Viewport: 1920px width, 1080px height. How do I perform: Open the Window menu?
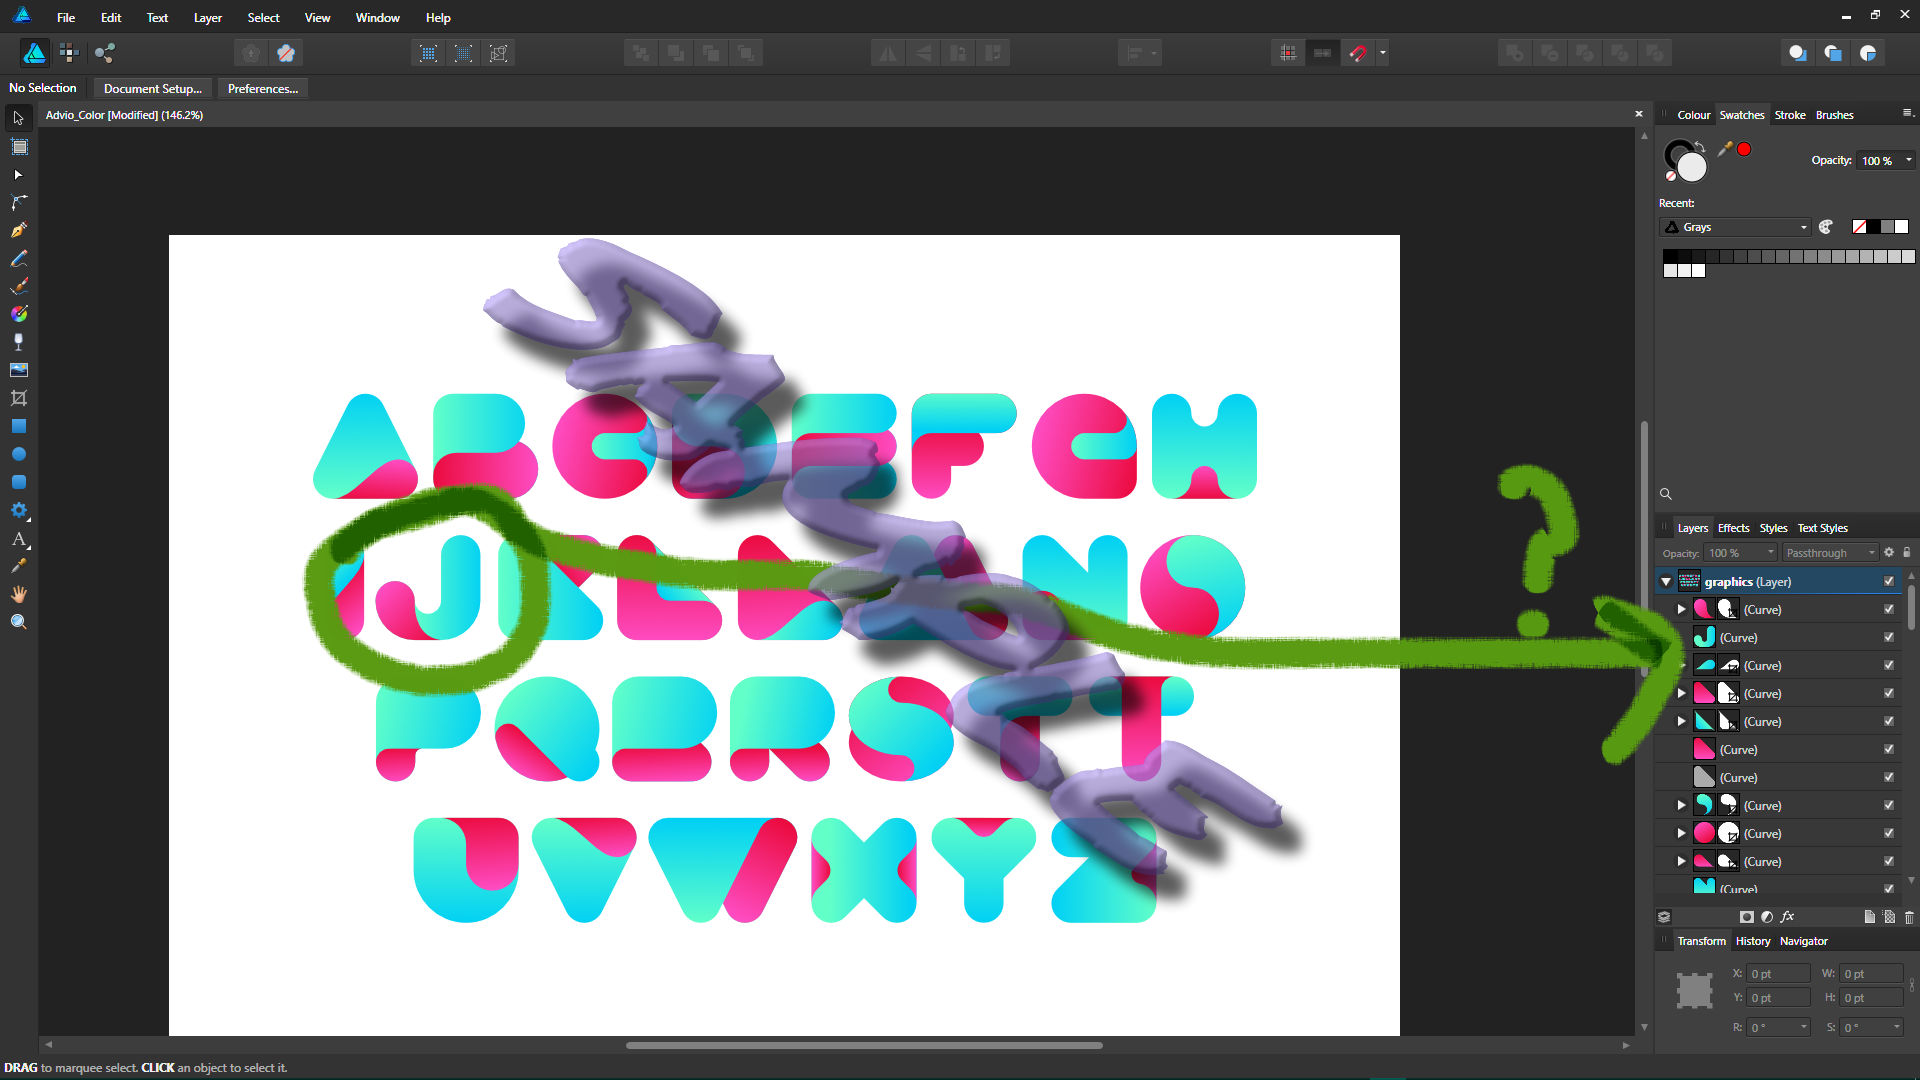pyautogui.click(x=378, y=18)
